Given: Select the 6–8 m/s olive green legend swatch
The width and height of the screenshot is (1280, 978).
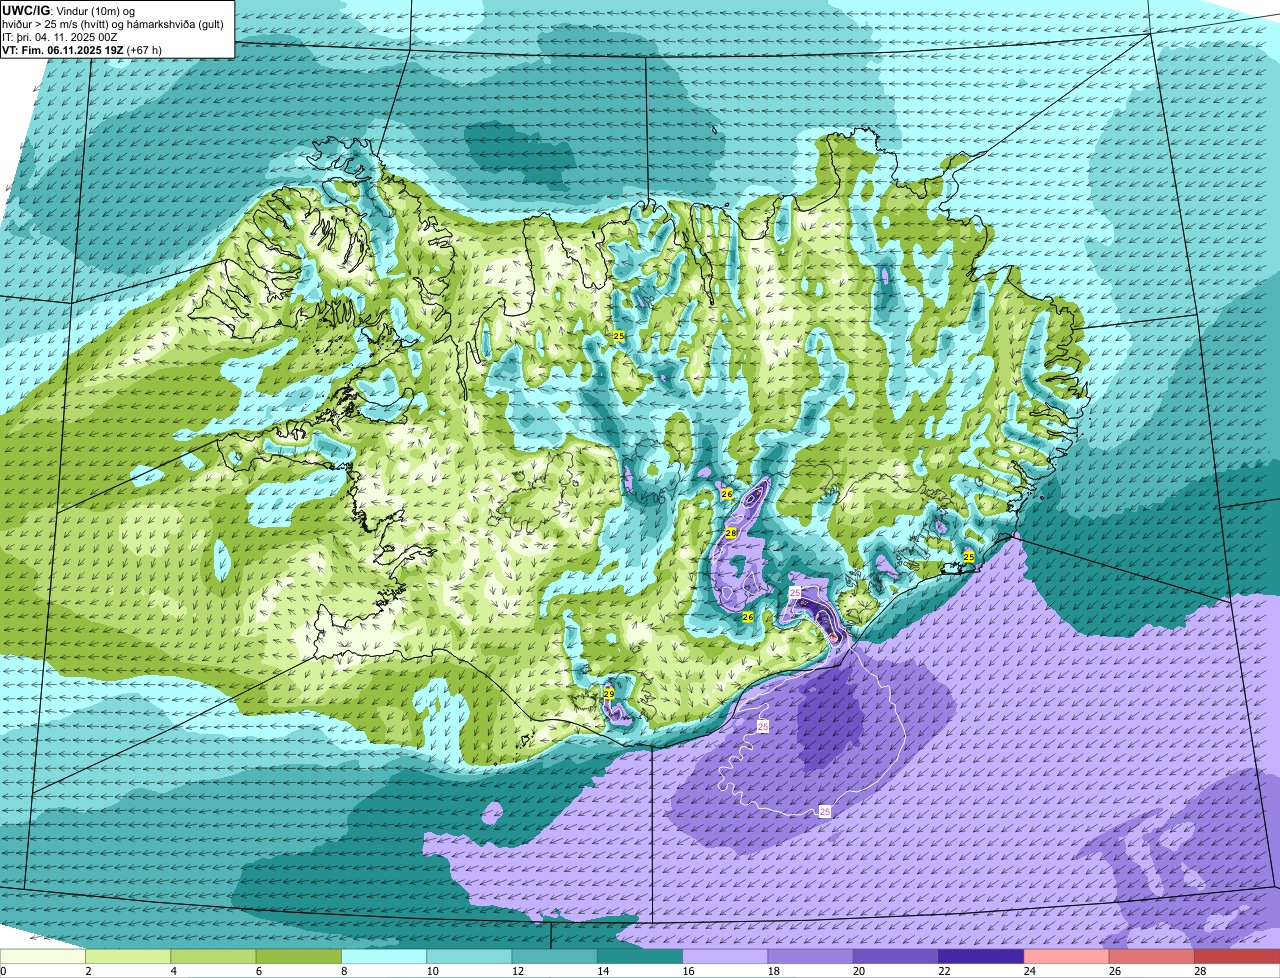Looking at the screenshot, I should [299, 957].
